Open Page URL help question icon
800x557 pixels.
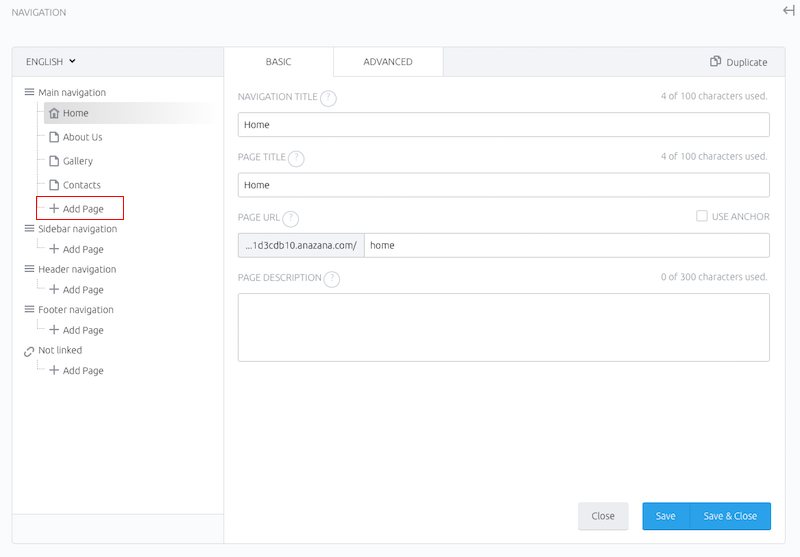pyautogui.click(x=291, y=218)
